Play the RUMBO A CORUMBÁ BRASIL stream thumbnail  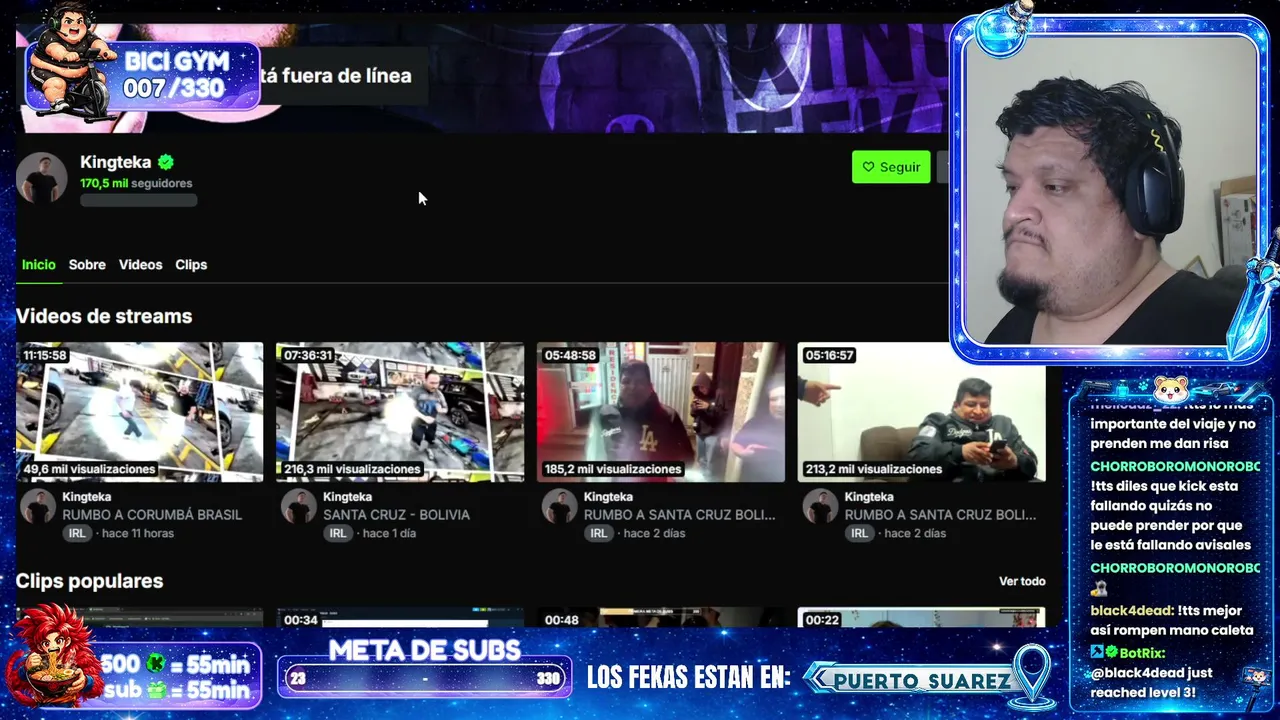[x=140, y=412]
